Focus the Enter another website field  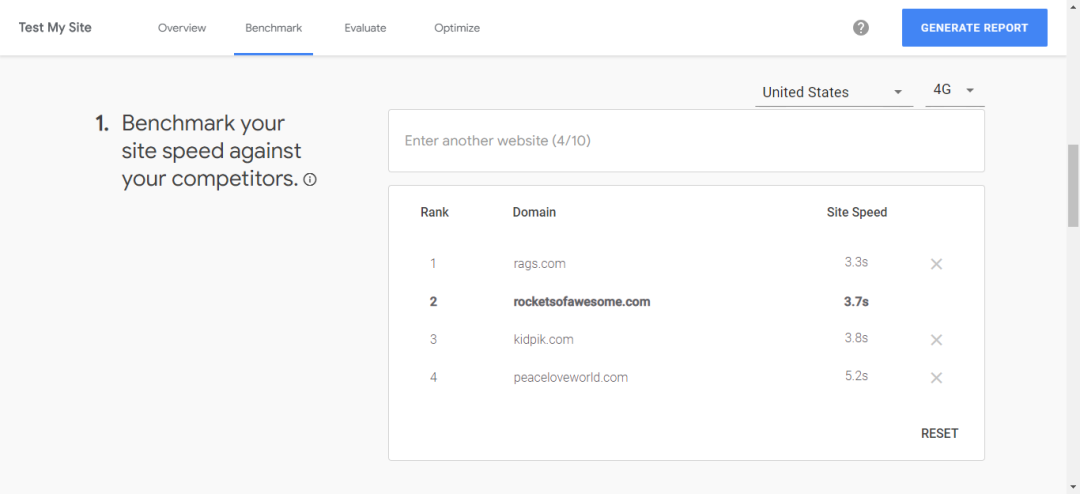point(686,141)
